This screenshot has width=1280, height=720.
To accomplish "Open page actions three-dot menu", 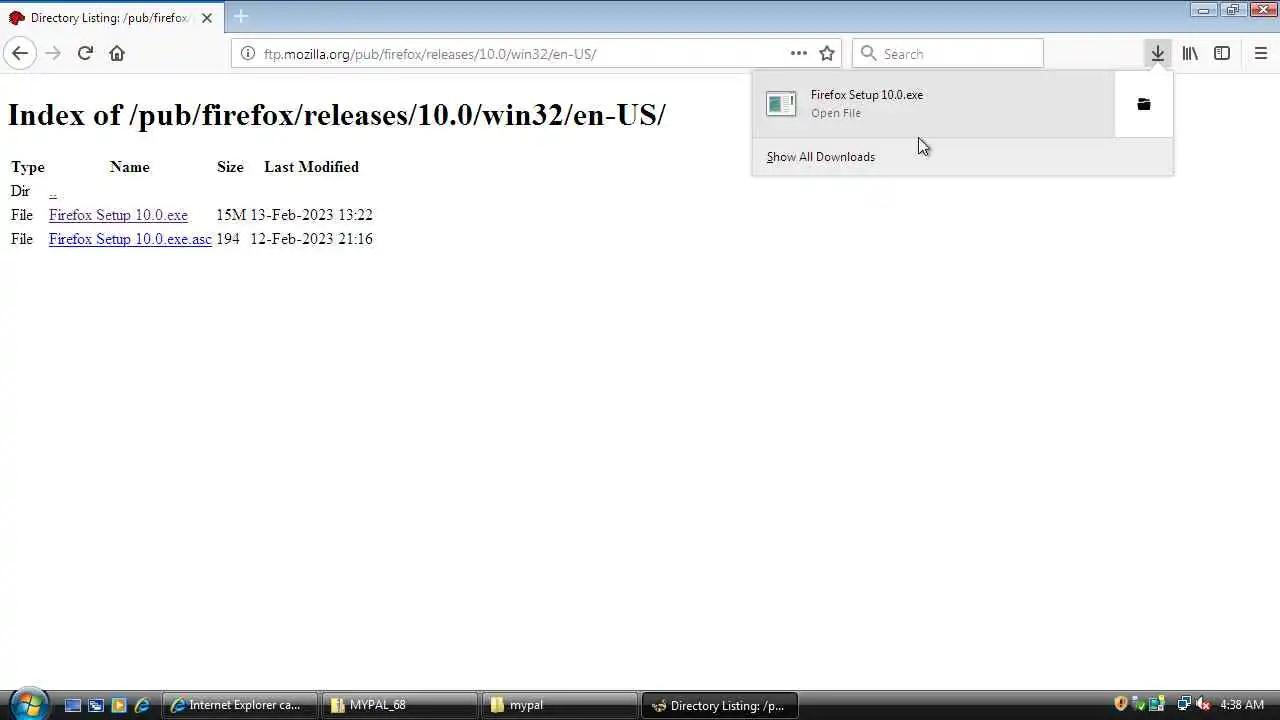I will click(x=798, y=53).
